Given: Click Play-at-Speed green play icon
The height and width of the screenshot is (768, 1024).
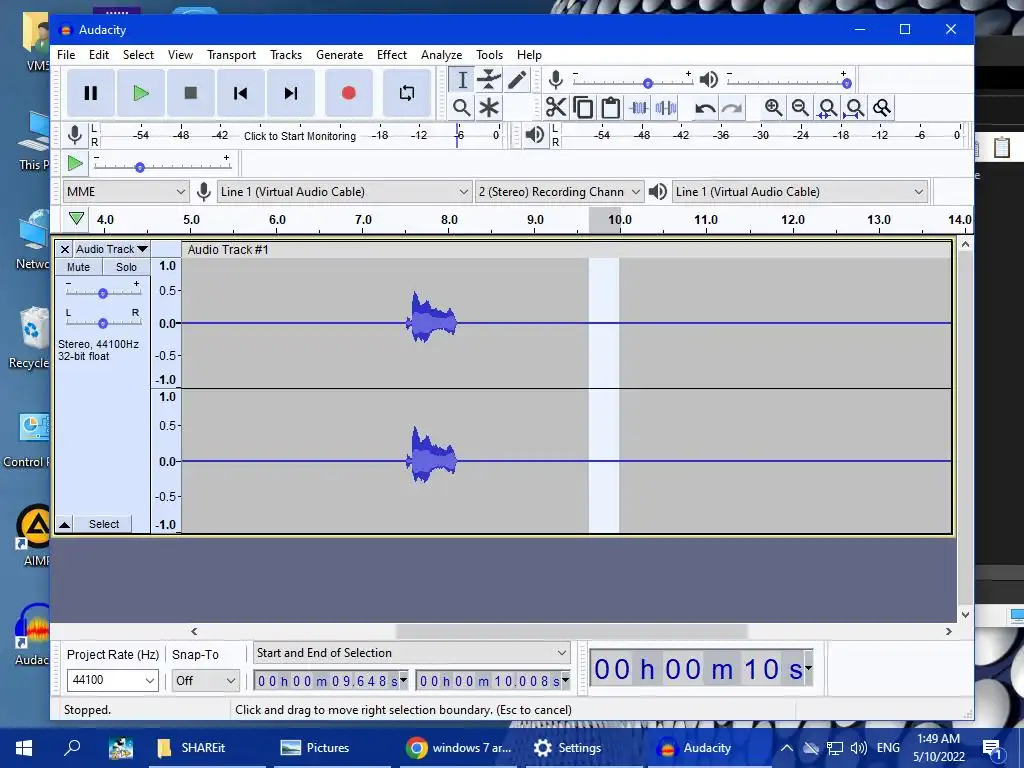Looking at the screenshot, I should pyautogui.click(x=75, y=163).
